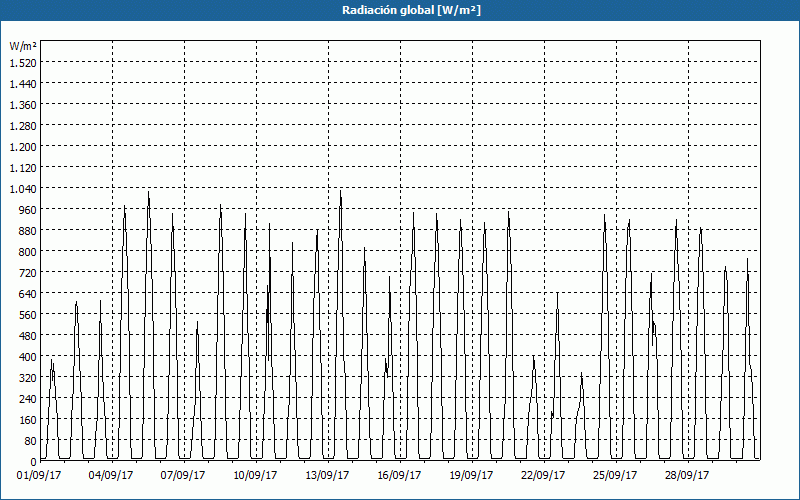Click the 160 y-axis value

(28, 420)
